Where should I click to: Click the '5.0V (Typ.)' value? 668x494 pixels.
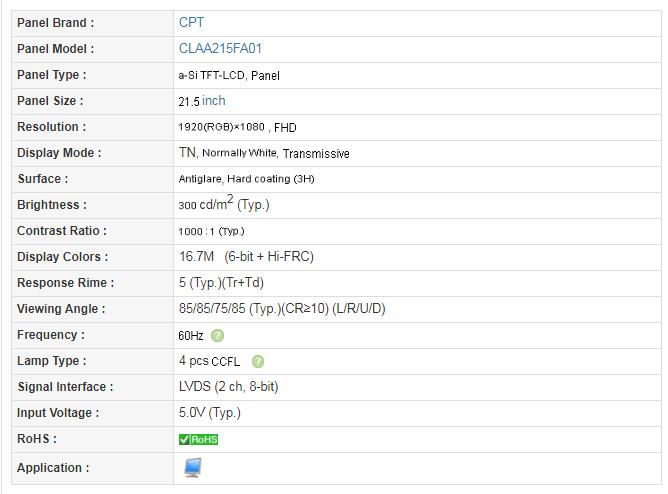pyautogui.click(x=210, y=413)
